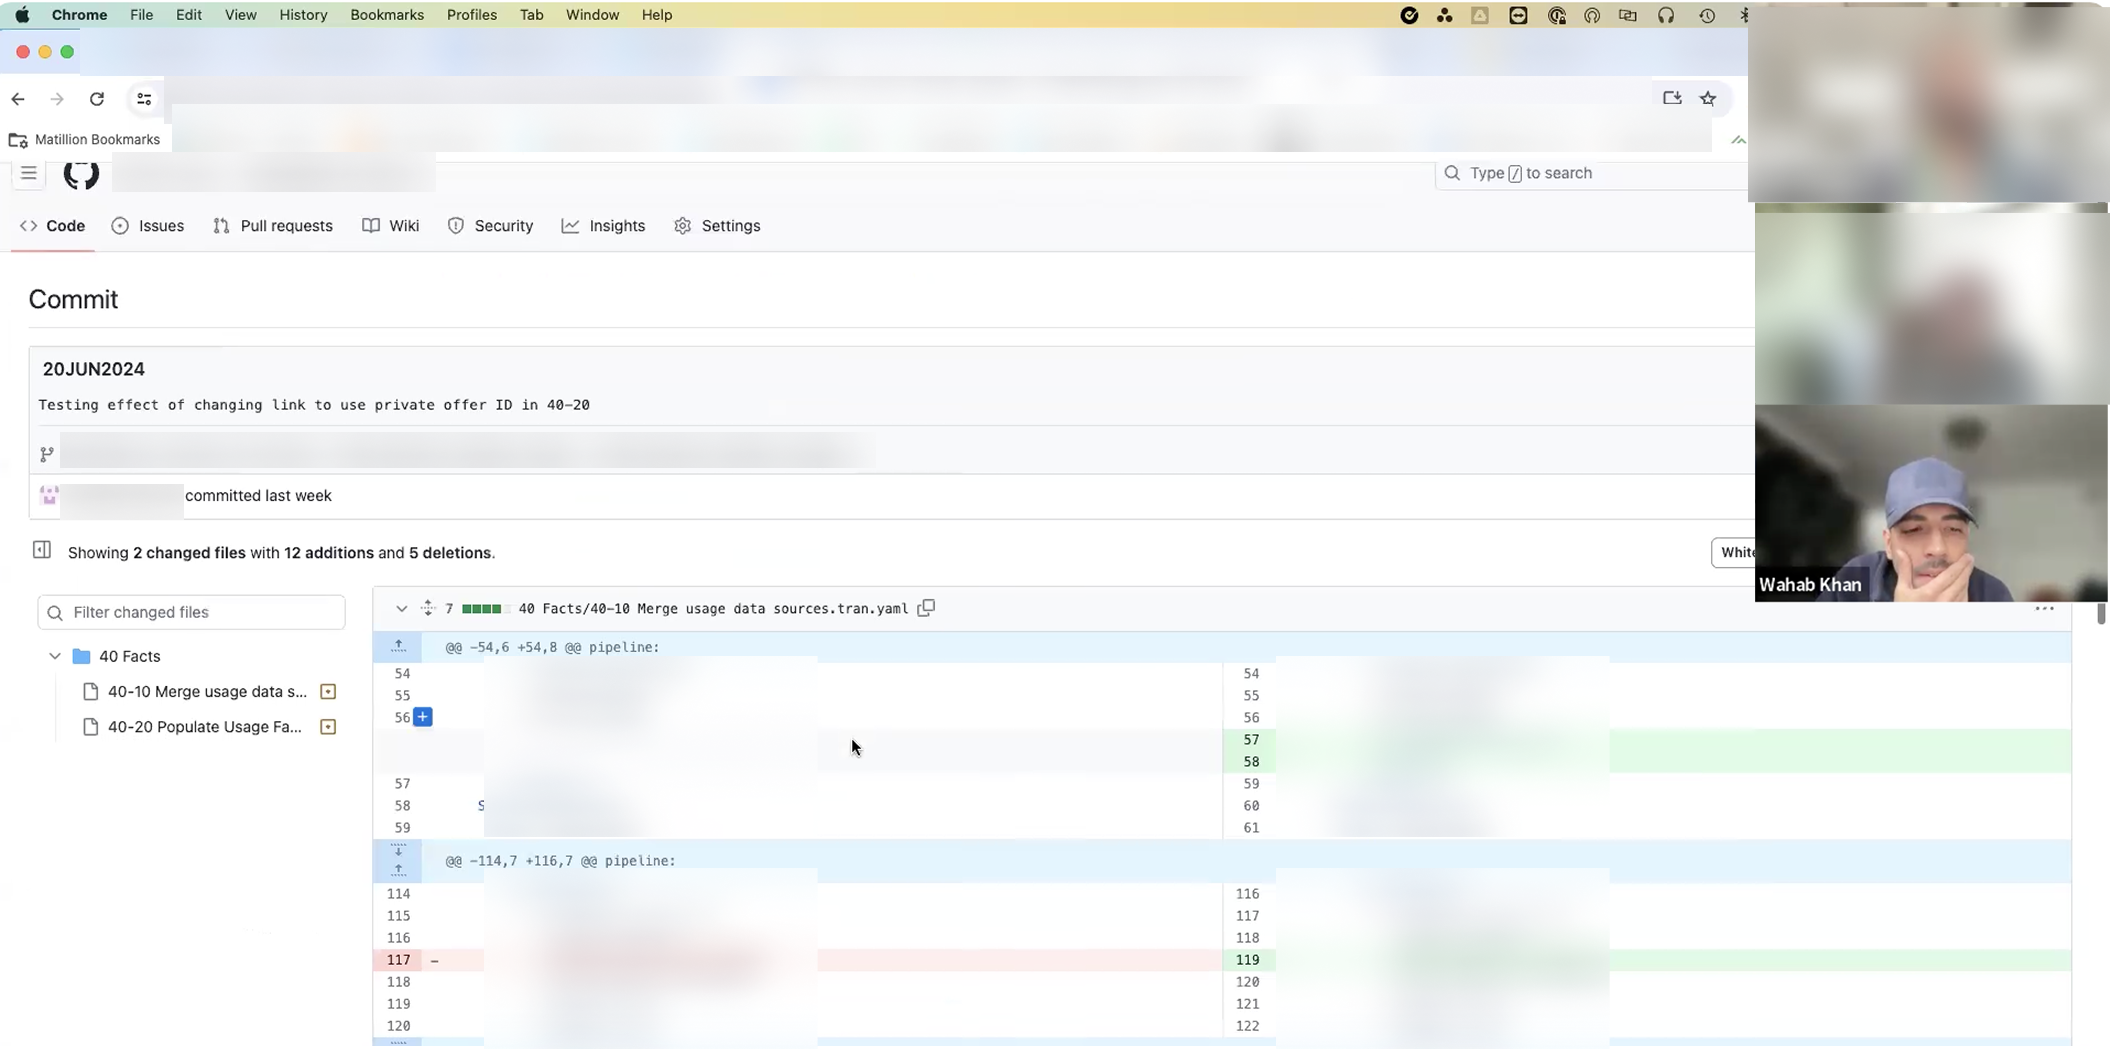This screenshot has height=1049, width=2112.
Task: Open the Chrome menu
Action: [x=79, y=15]
